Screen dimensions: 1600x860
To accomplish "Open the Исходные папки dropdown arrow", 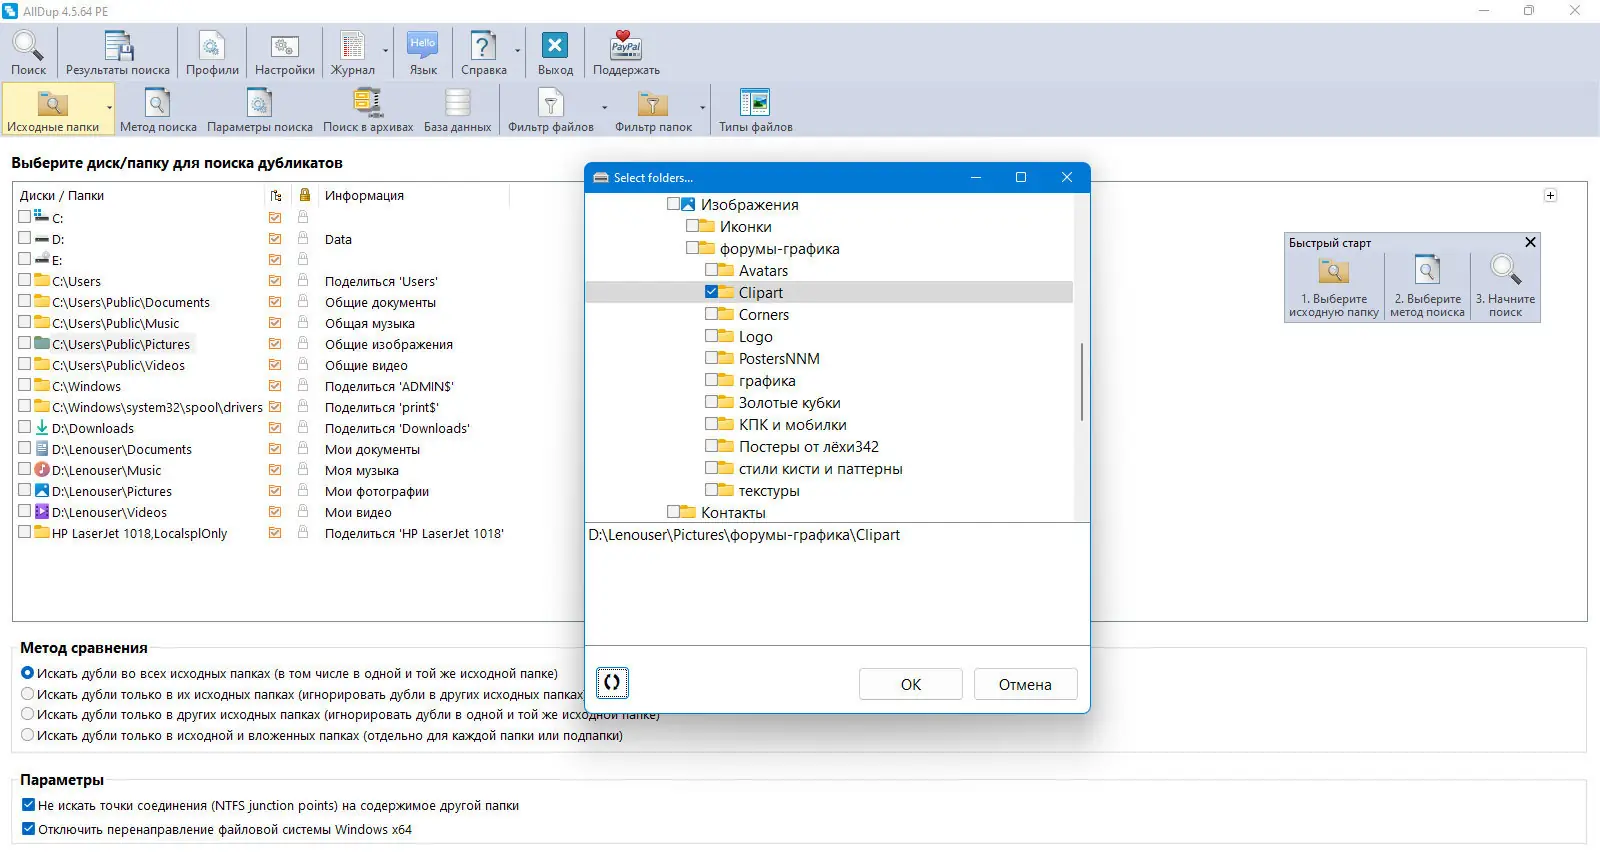I will click(109, 107).
